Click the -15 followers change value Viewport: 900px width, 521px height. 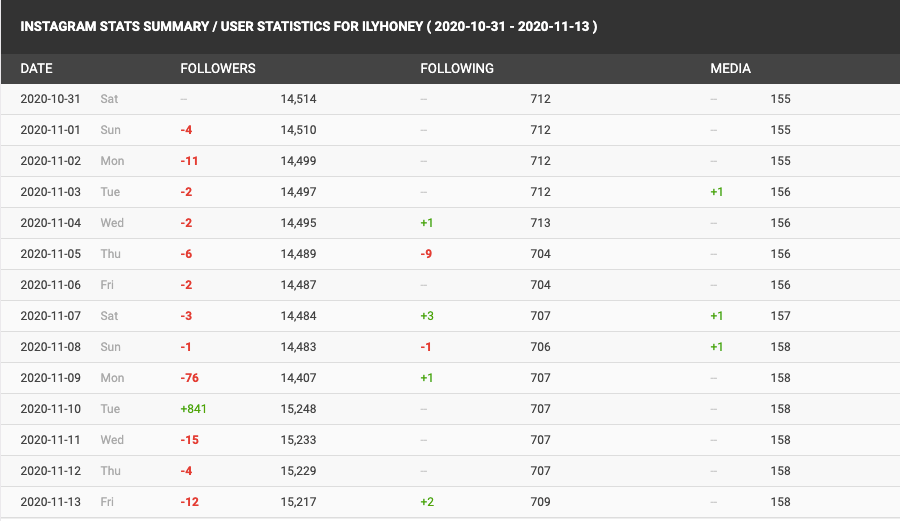190,440
